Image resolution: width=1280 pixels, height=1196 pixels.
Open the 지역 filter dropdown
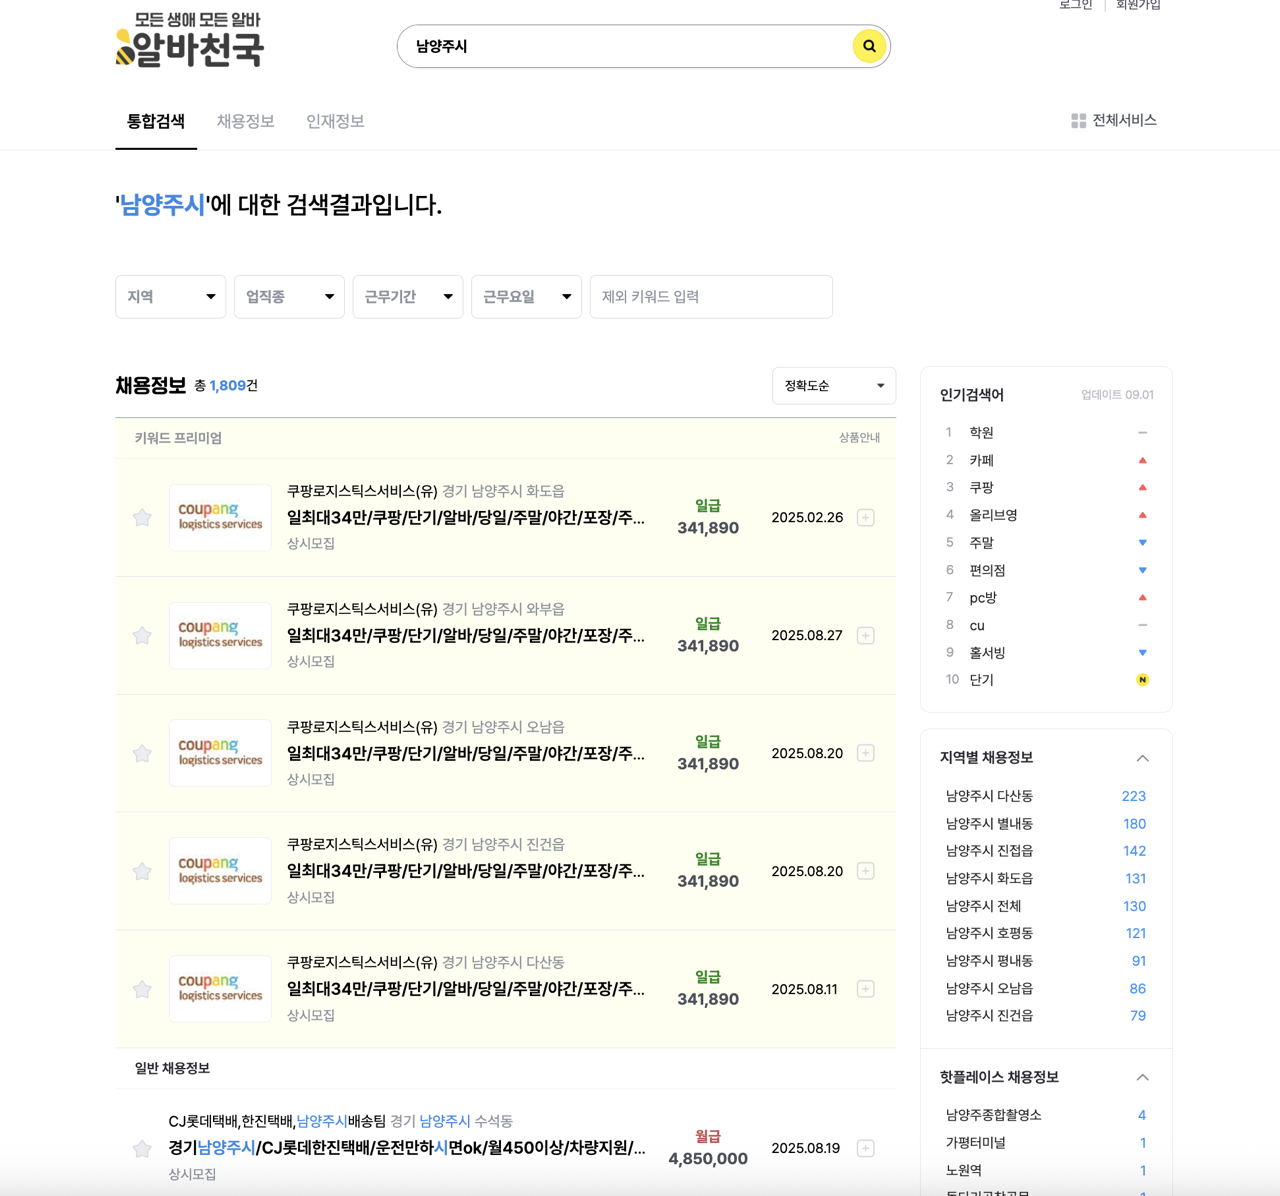(x=170, y=297)
